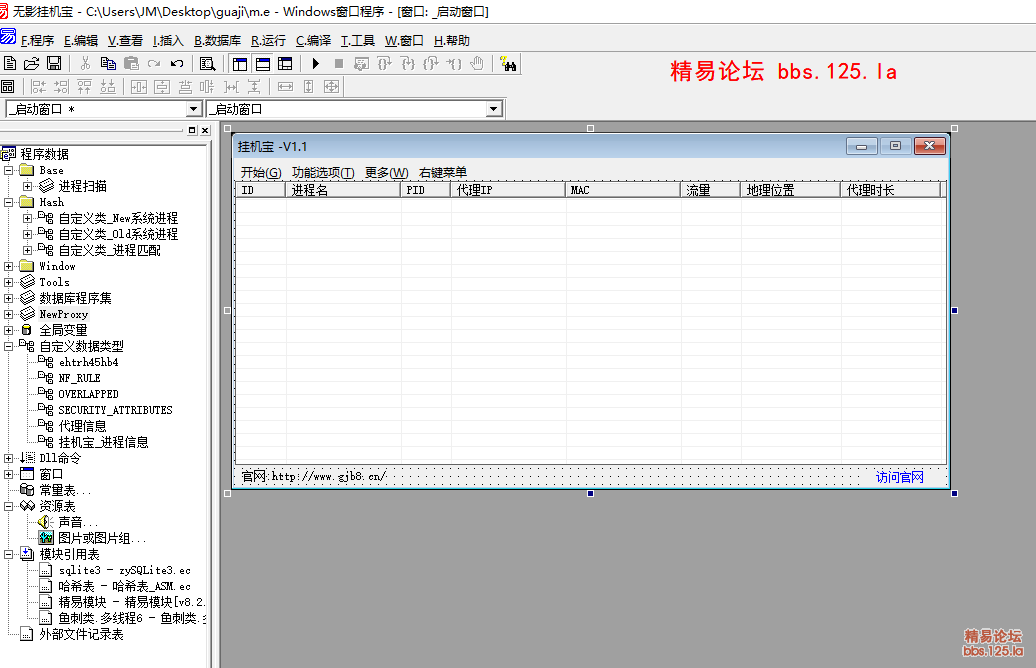Click the make same height icon
Image resolution: width=1036 pixels, height=668 pixels.
click(x=308, y=87)
